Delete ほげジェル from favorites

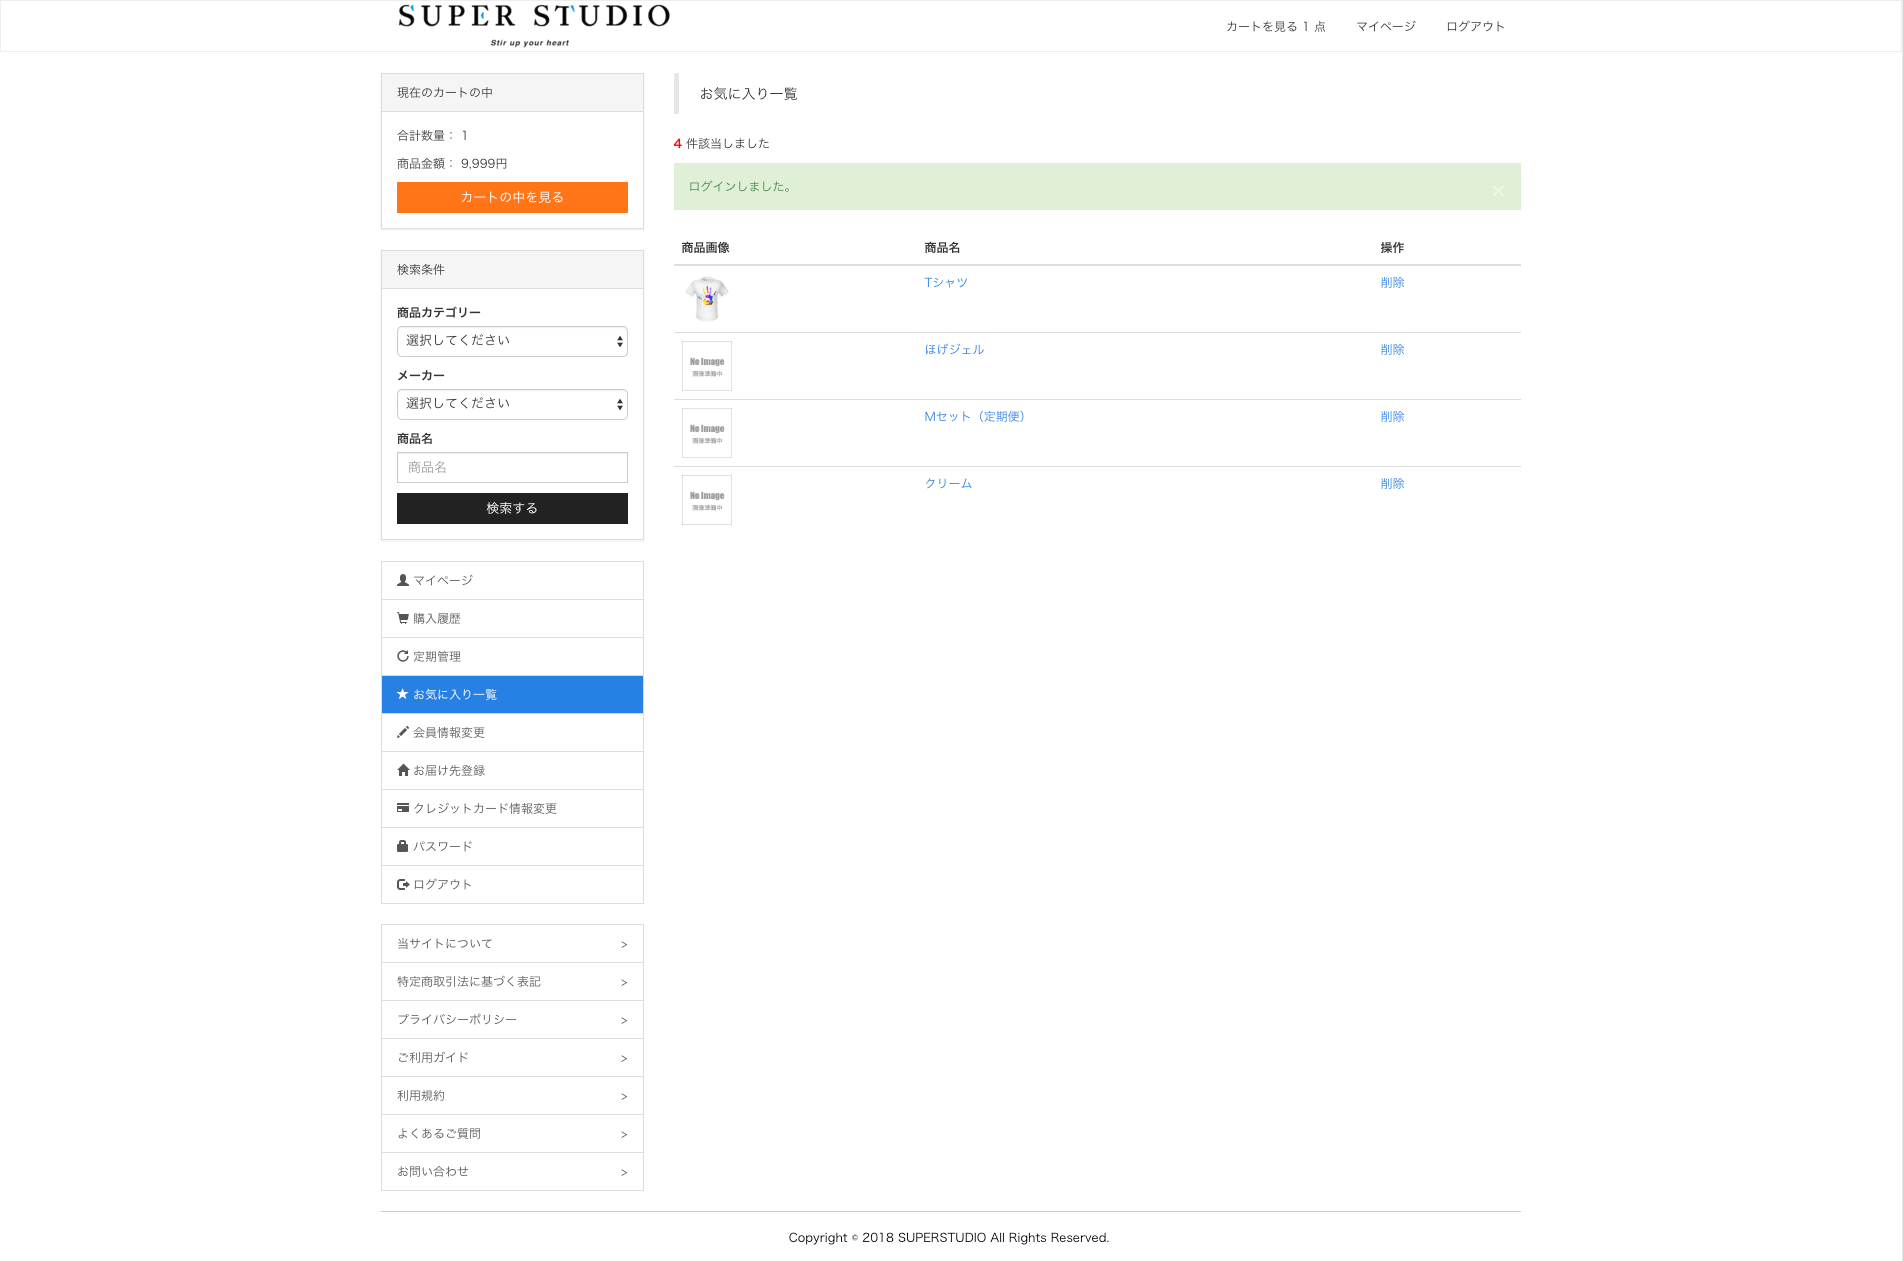click(x=1392, y=350)
